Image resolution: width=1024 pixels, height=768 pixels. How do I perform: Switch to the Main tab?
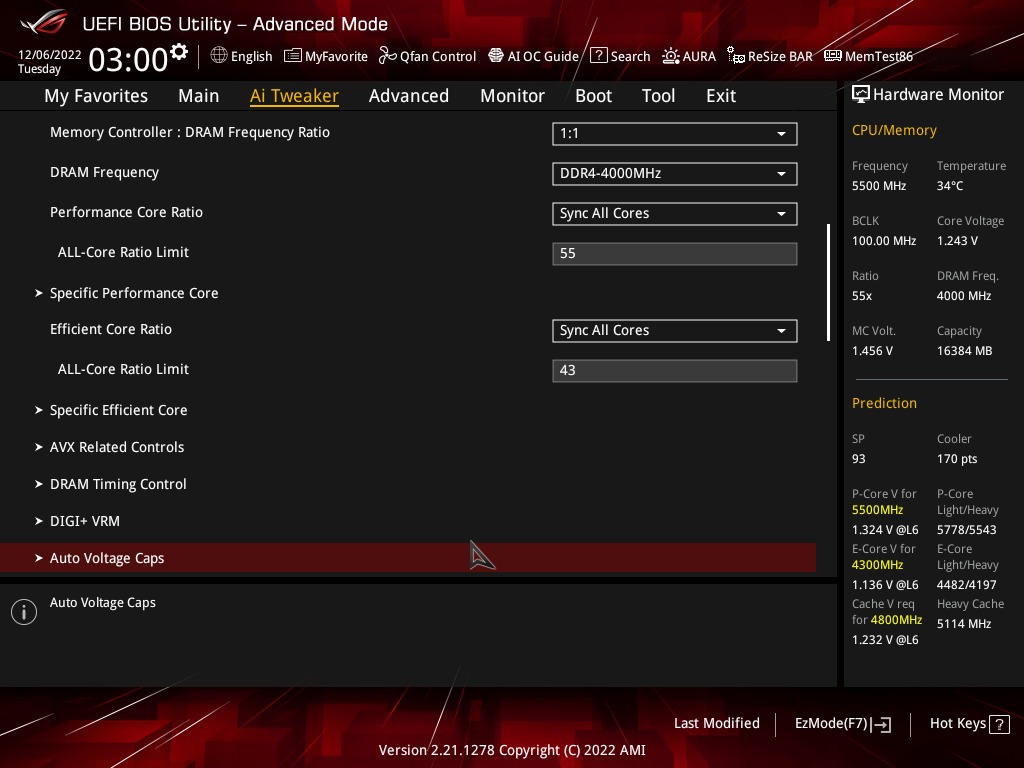[199, 96]
